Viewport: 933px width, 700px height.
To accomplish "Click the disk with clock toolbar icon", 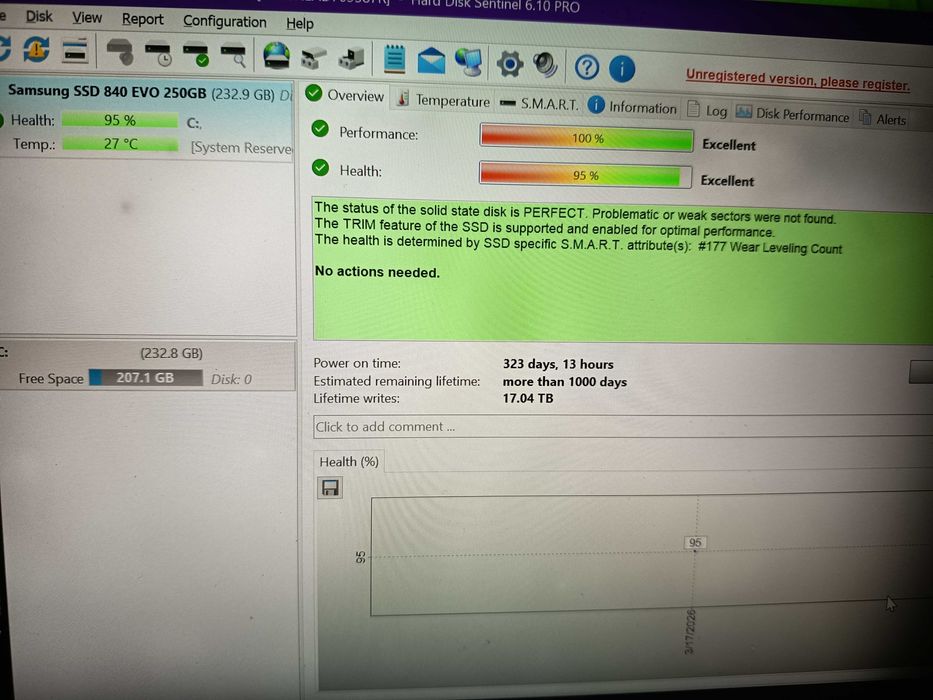I will [x=159, y=54].
